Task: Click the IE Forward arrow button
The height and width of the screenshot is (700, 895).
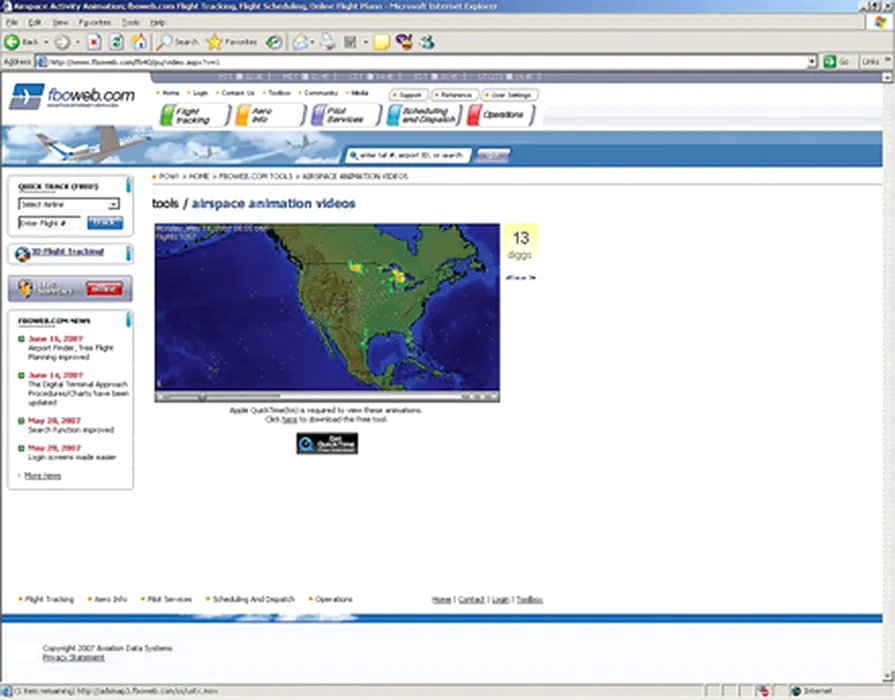Action: pos(62,42)
